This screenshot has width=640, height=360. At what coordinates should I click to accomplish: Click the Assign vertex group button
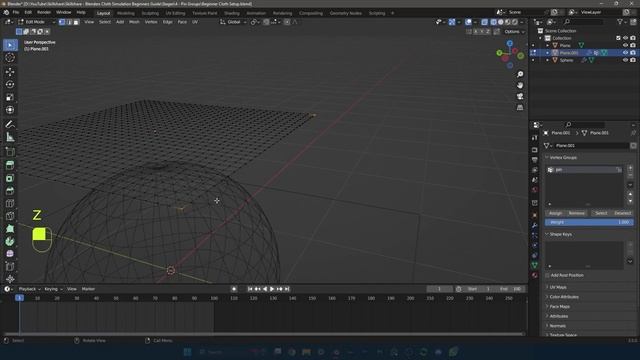click(x=555, y=213)
